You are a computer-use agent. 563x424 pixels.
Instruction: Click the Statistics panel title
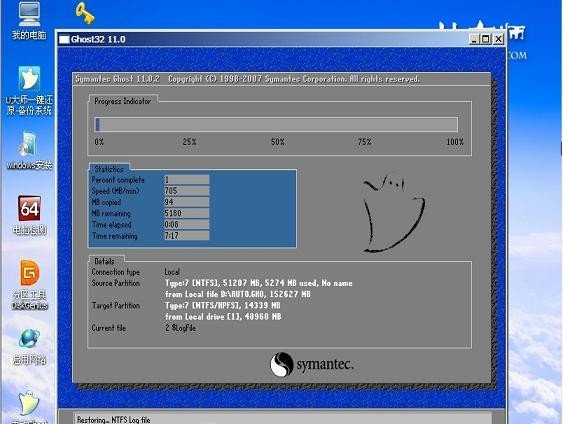pyautogui.click(x=109, y=169)
